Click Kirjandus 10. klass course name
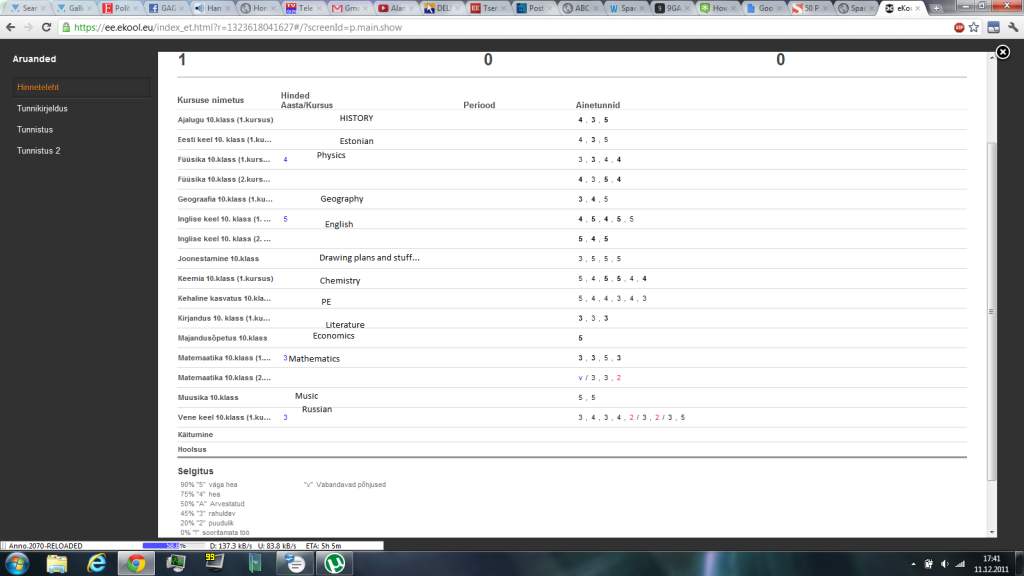The width and height of the screenshot is (1024, 576). click(x=224, y=318)
